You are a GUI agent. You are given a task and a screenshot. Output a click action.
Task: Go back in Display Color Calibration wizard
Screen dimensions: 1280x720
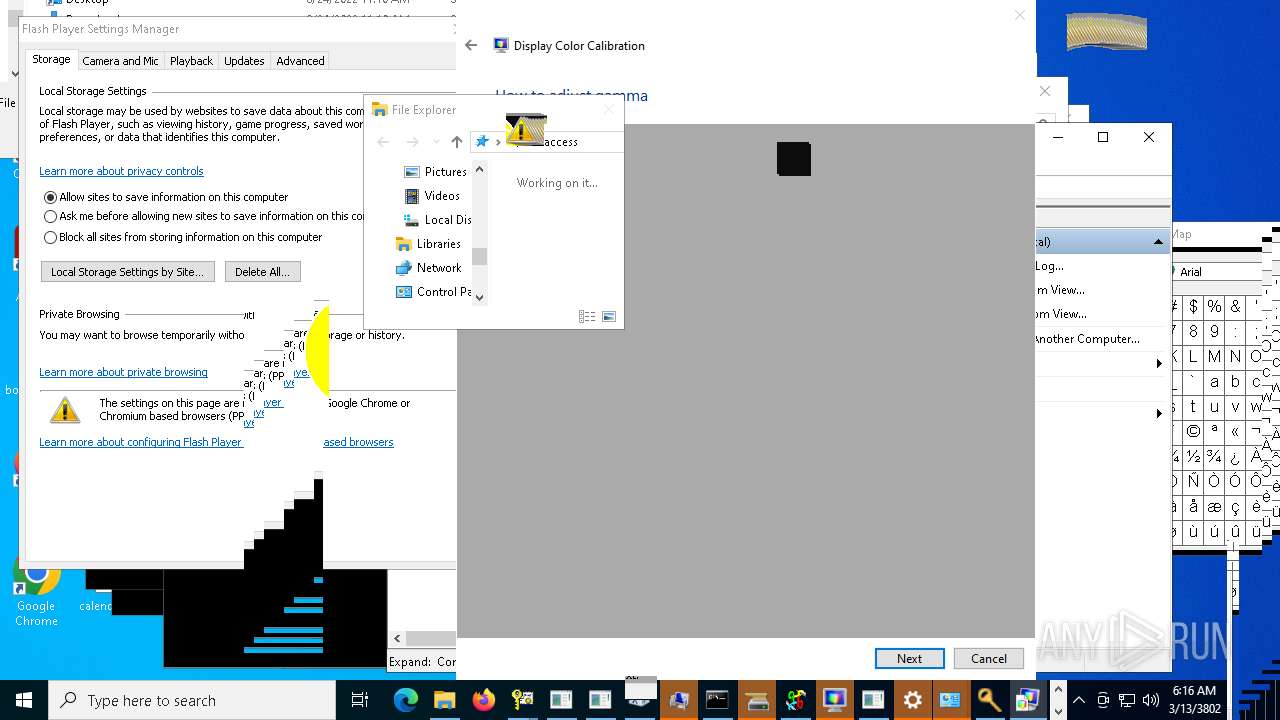pyautogui.click(x=471, y=45)
